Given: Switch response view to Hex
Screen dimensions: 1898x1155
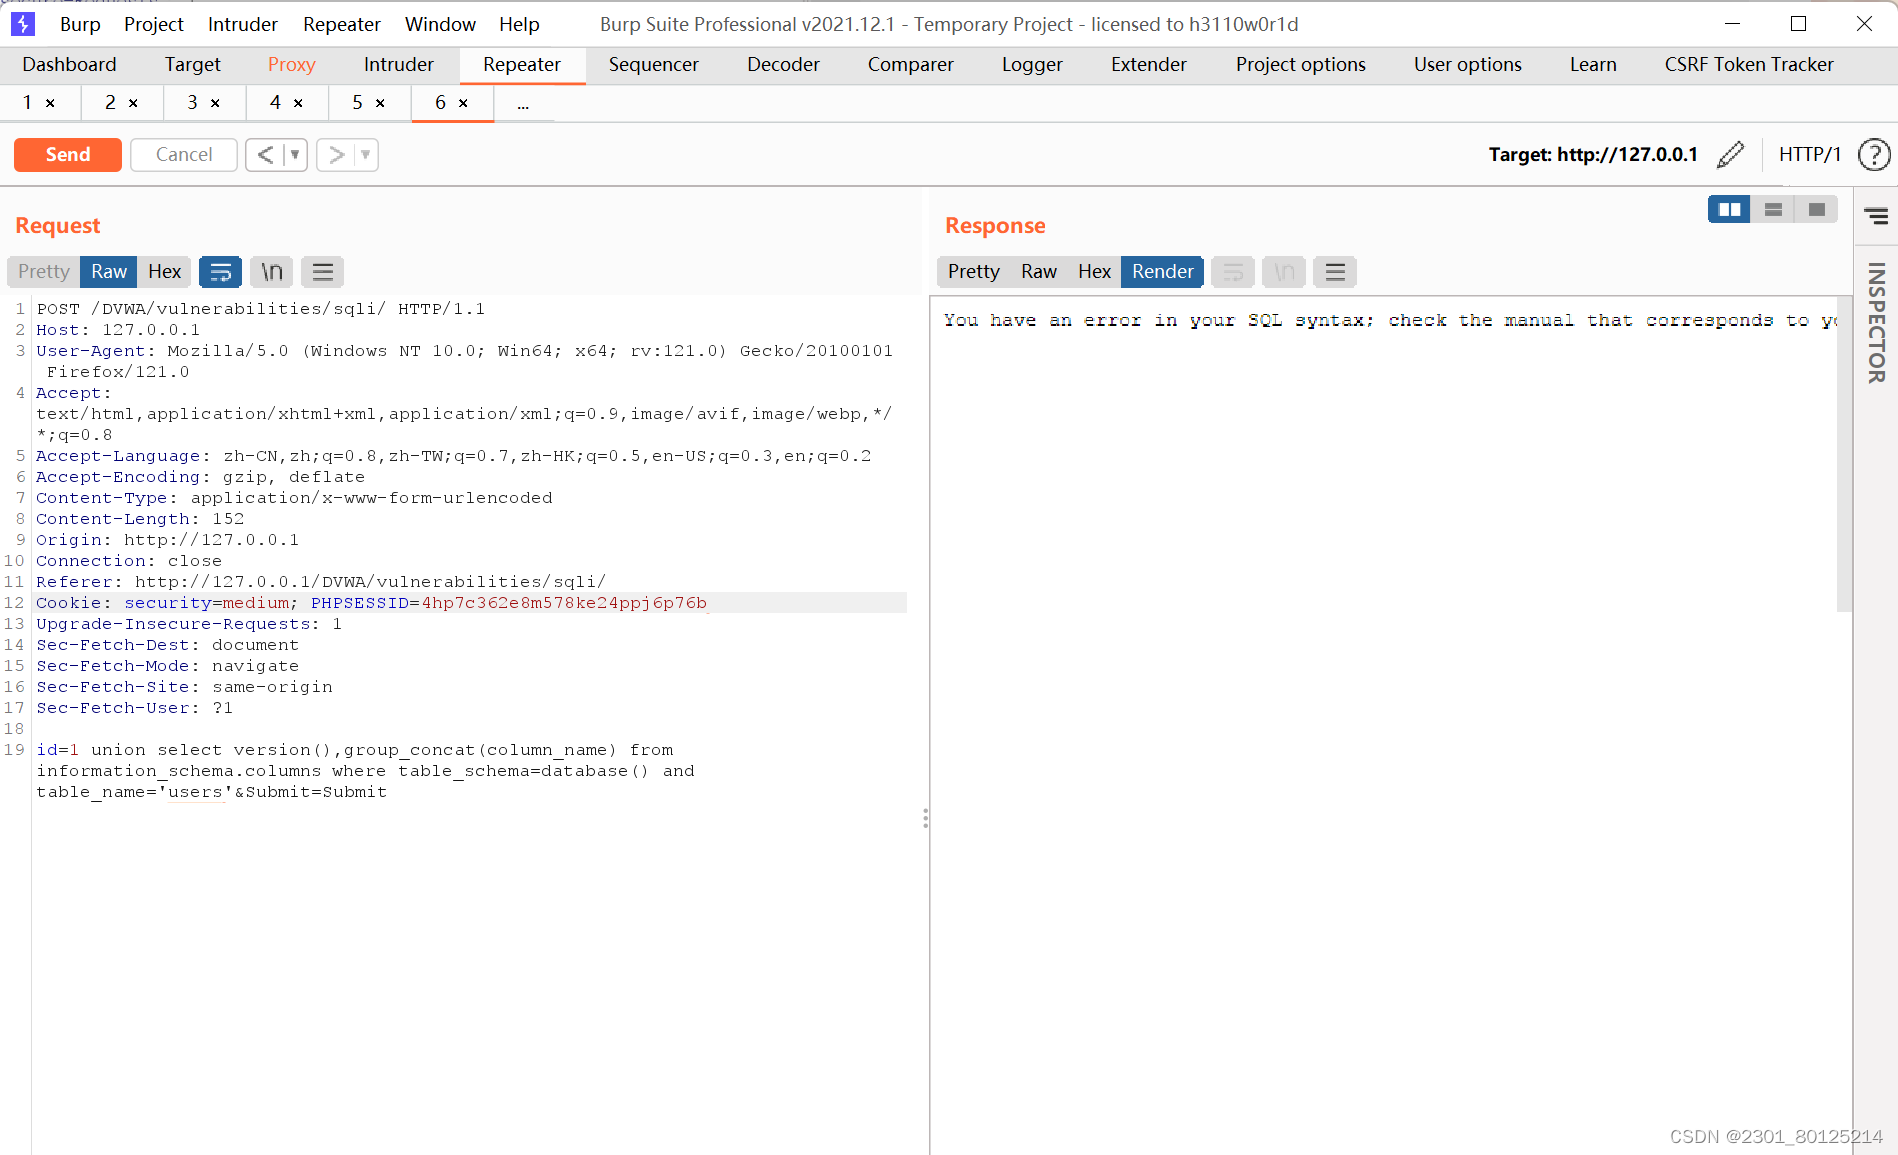Looking at the screenshot, I should click(x=1094, y=272).
